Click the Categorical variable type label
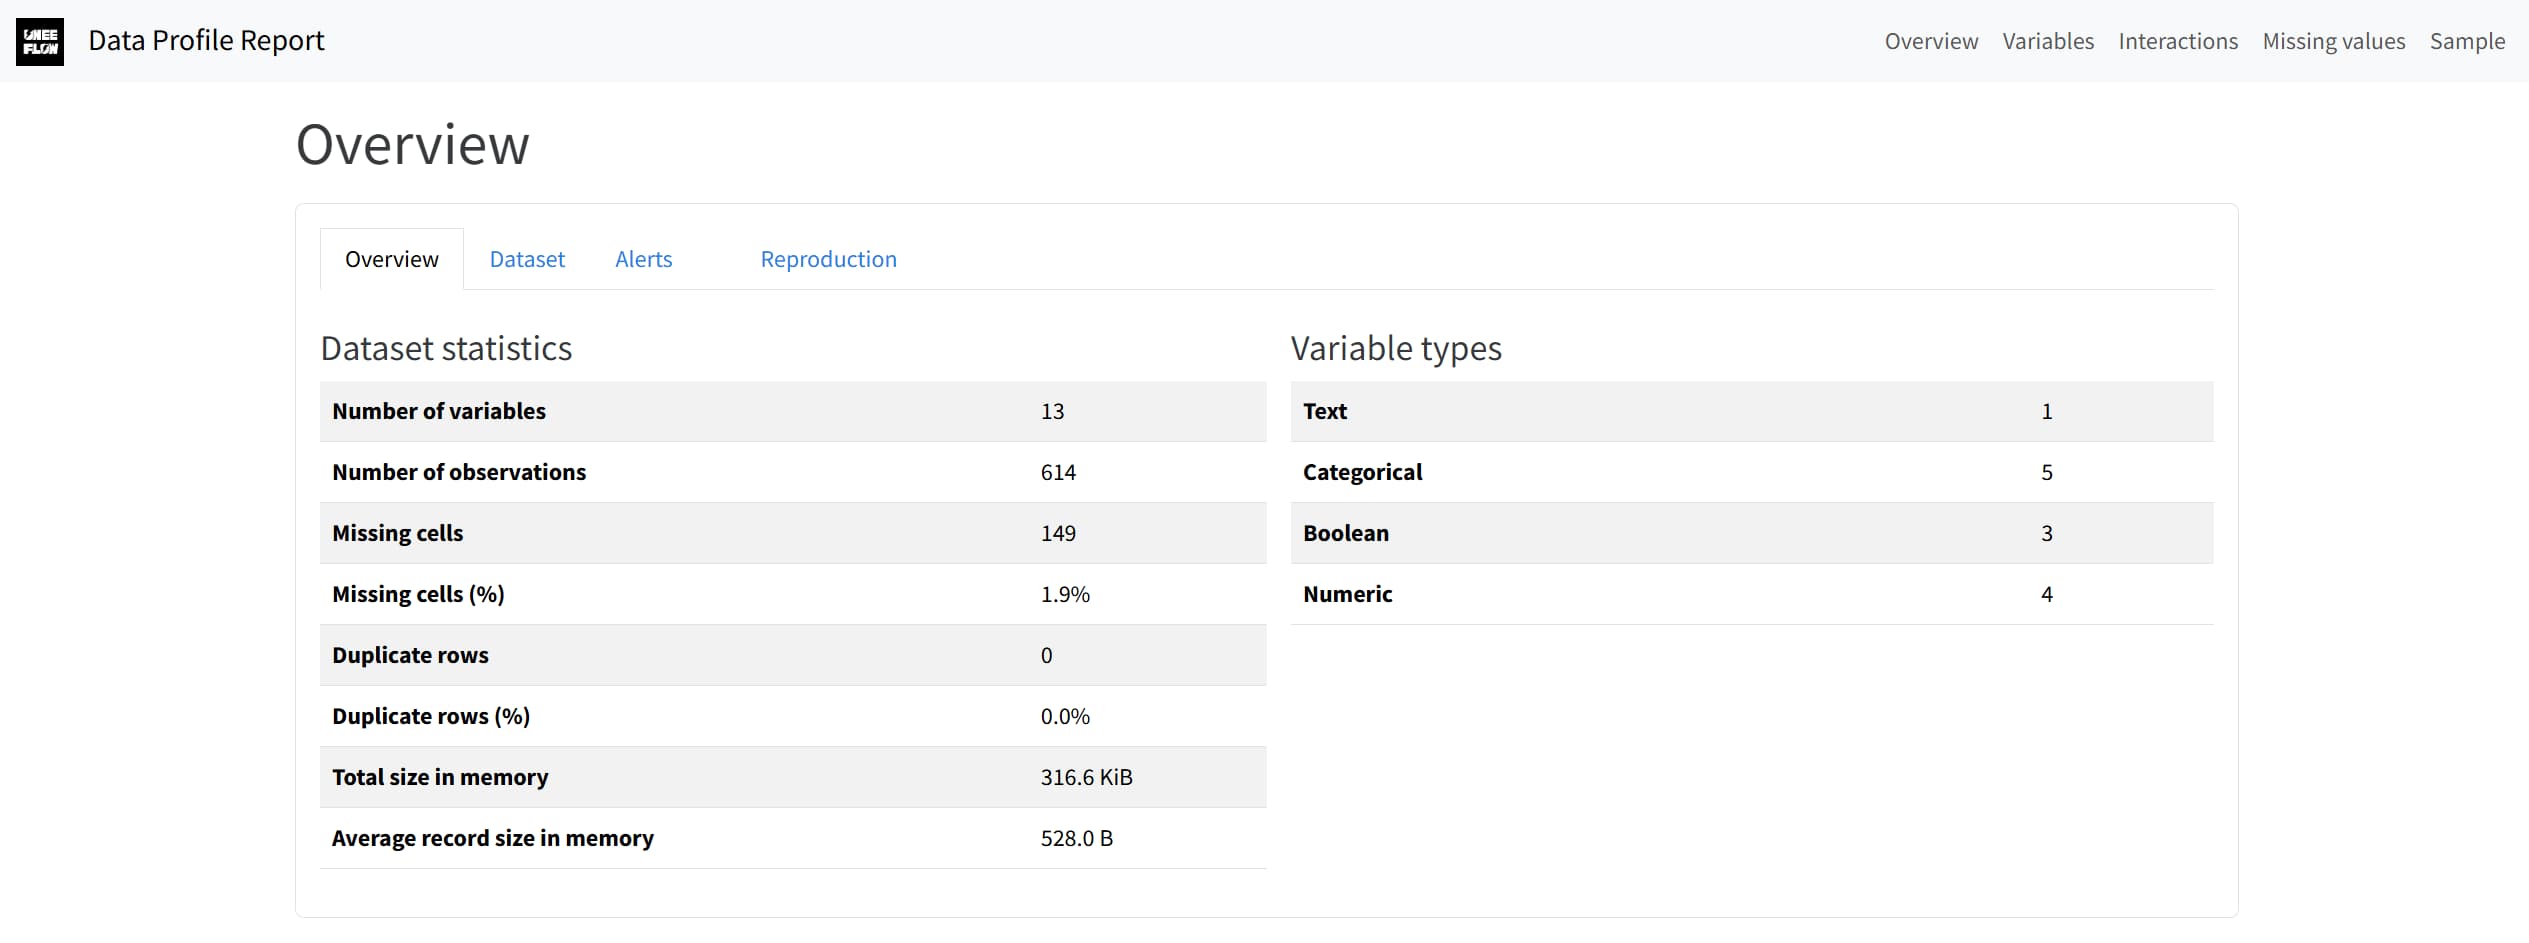Screen dimensions: 2529x943 point(1362,472)
